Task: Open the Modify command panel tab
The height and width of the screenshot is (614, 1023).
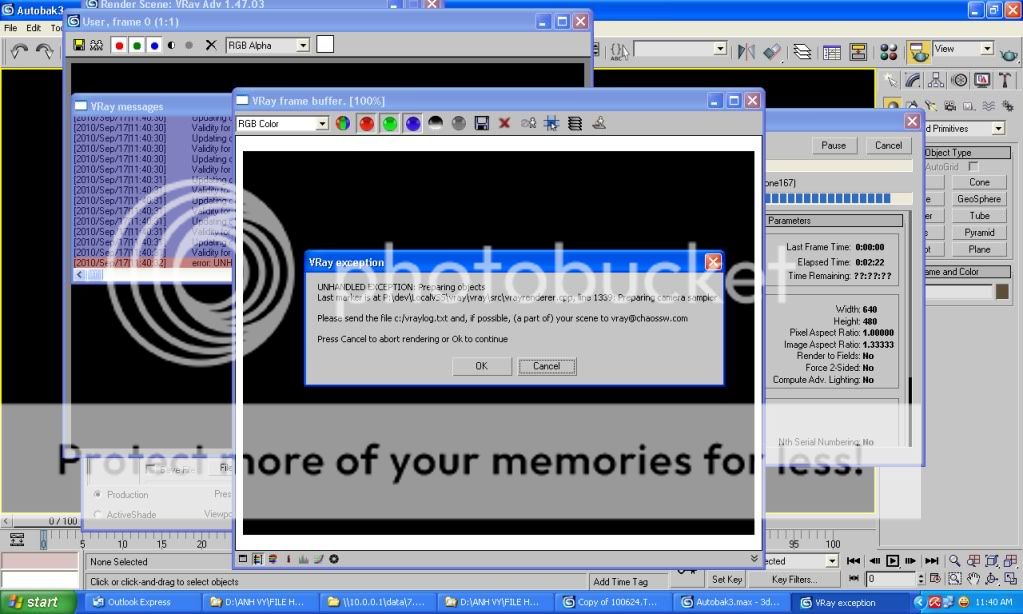Action: point(913,80)
